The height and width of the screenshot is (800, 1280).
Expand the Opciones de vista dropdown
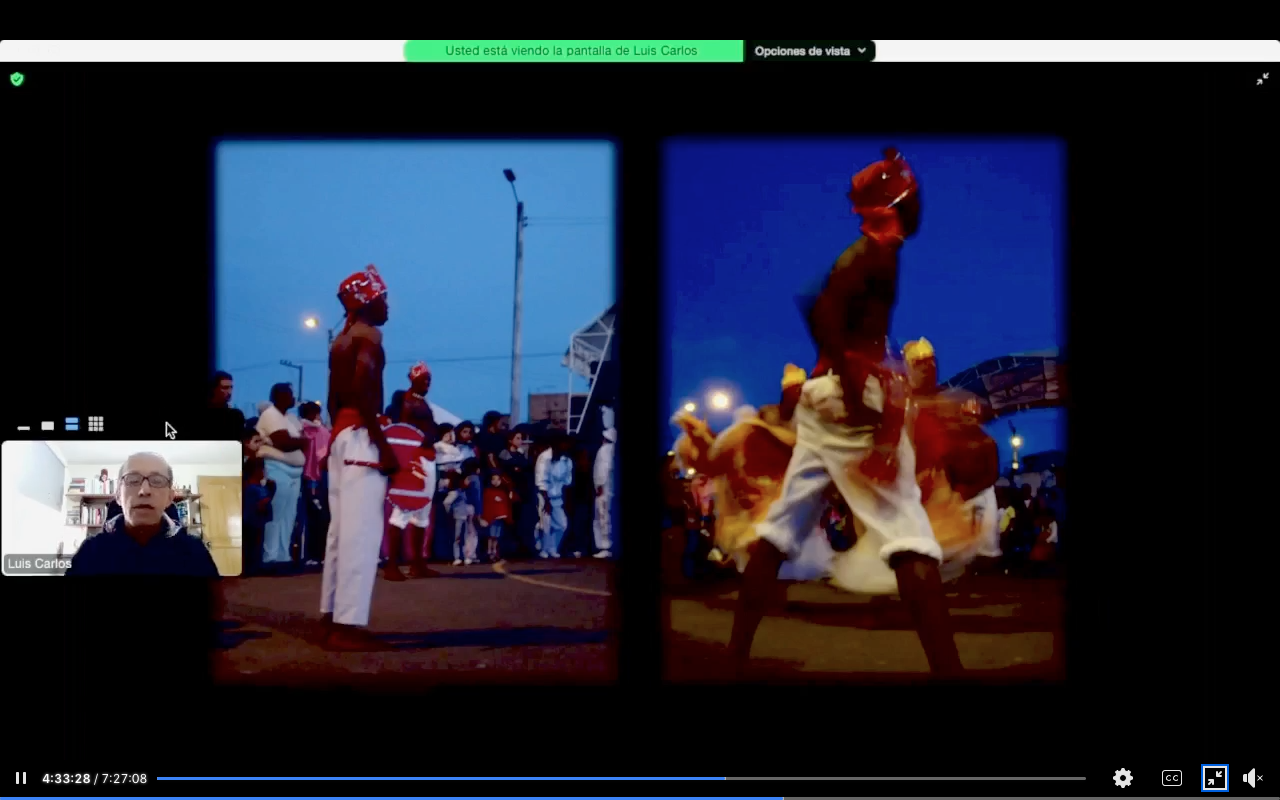click(x=809, y=51)
